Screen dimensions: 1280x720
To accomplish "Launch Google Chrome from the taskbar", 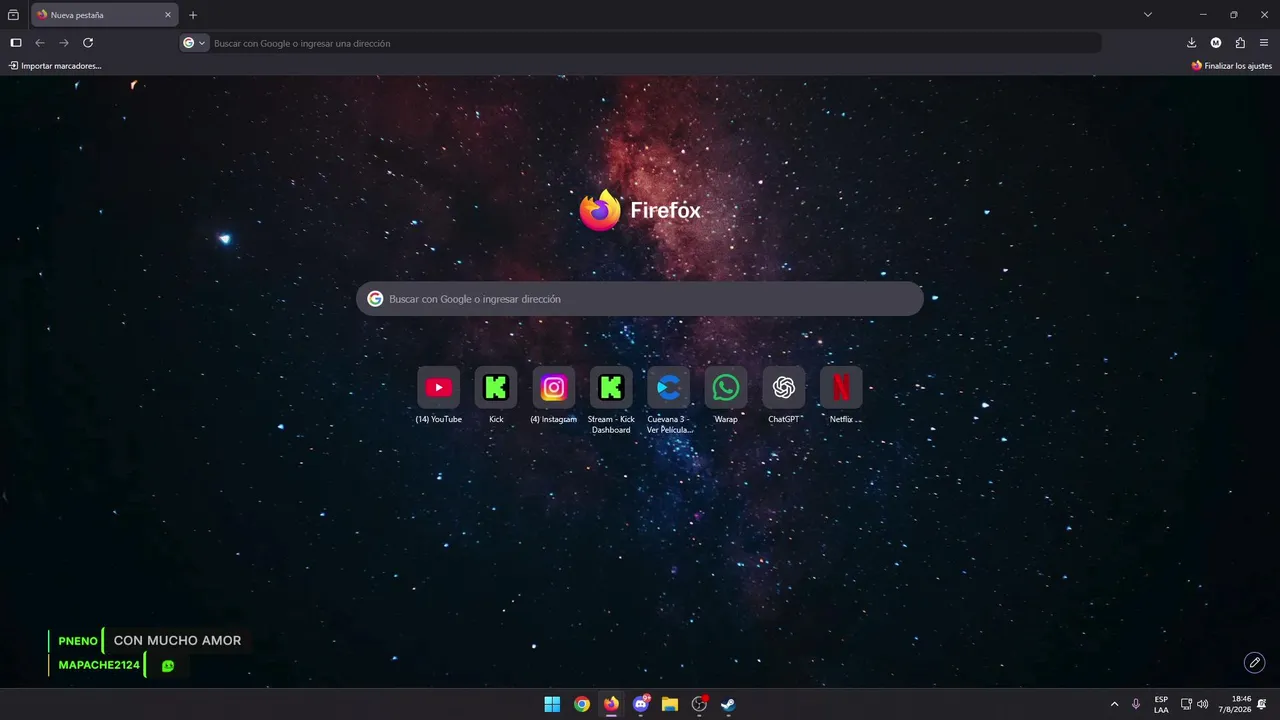I will (x=582, y=704).
